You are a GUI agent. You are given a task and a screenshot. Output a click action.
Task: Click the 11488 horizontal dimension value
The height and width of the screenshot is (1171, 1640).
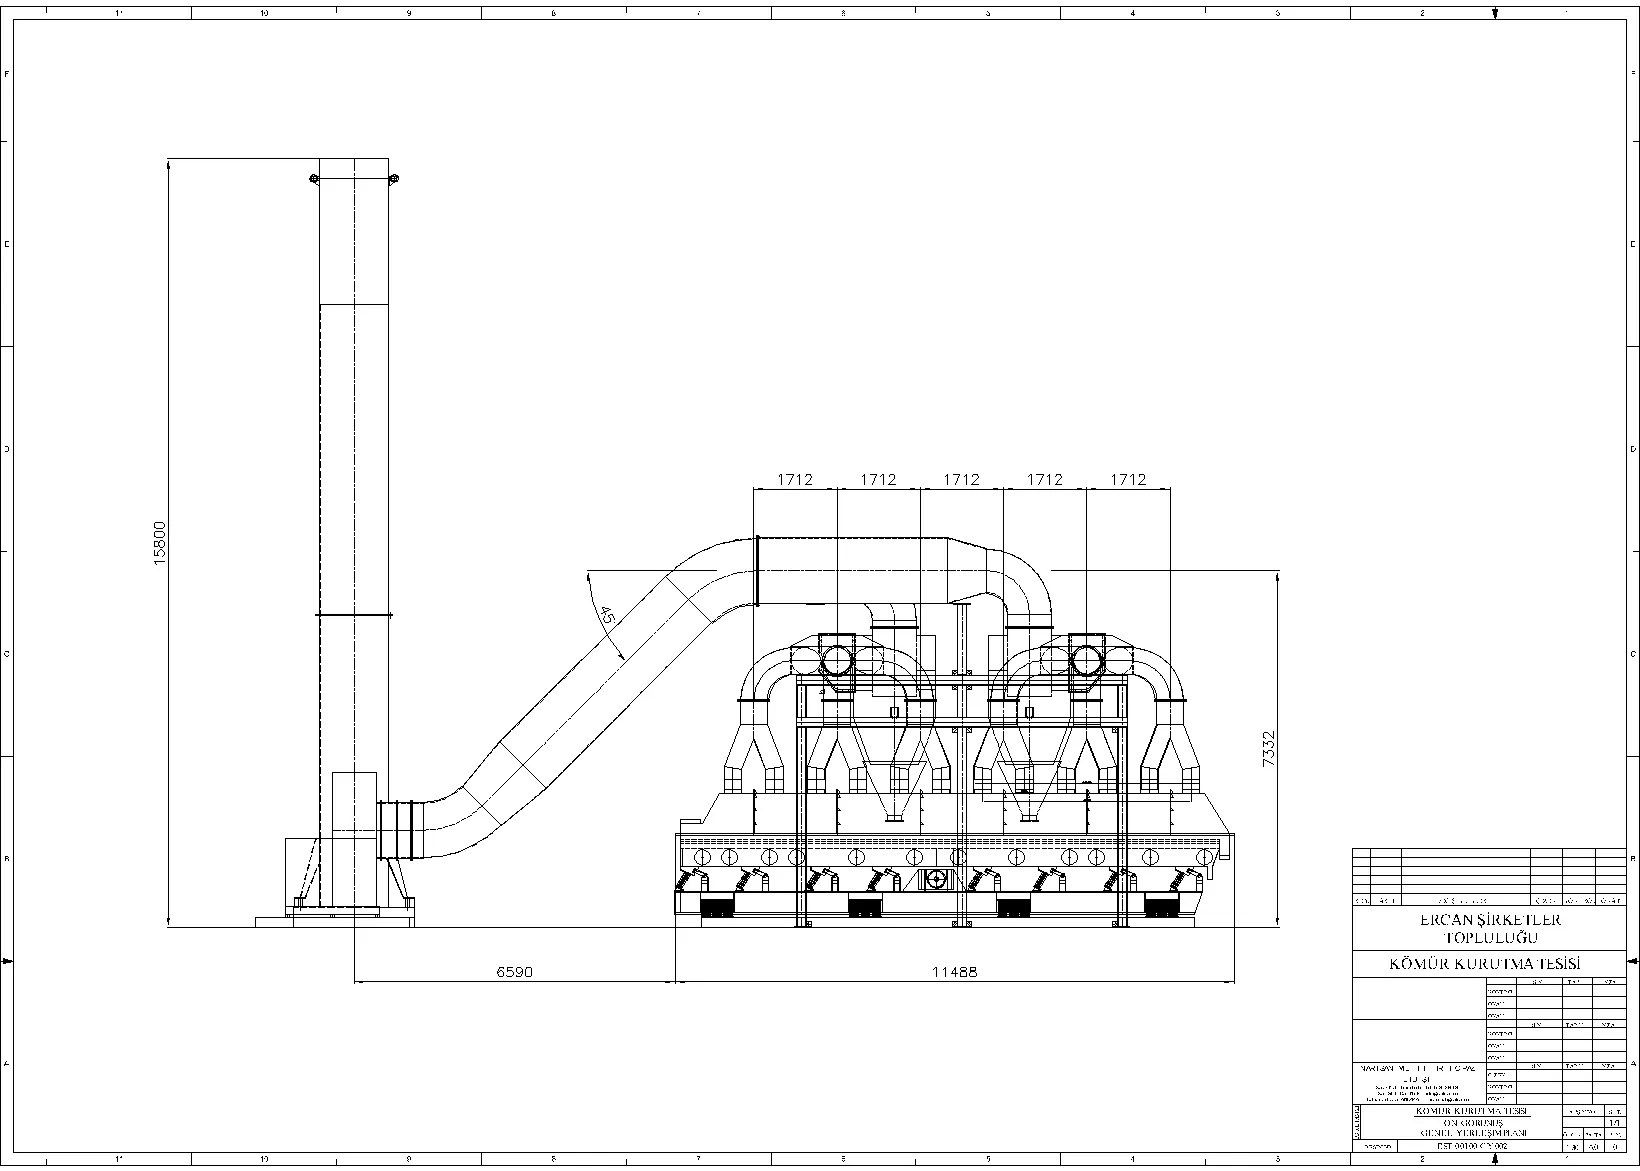click(953, 971)
